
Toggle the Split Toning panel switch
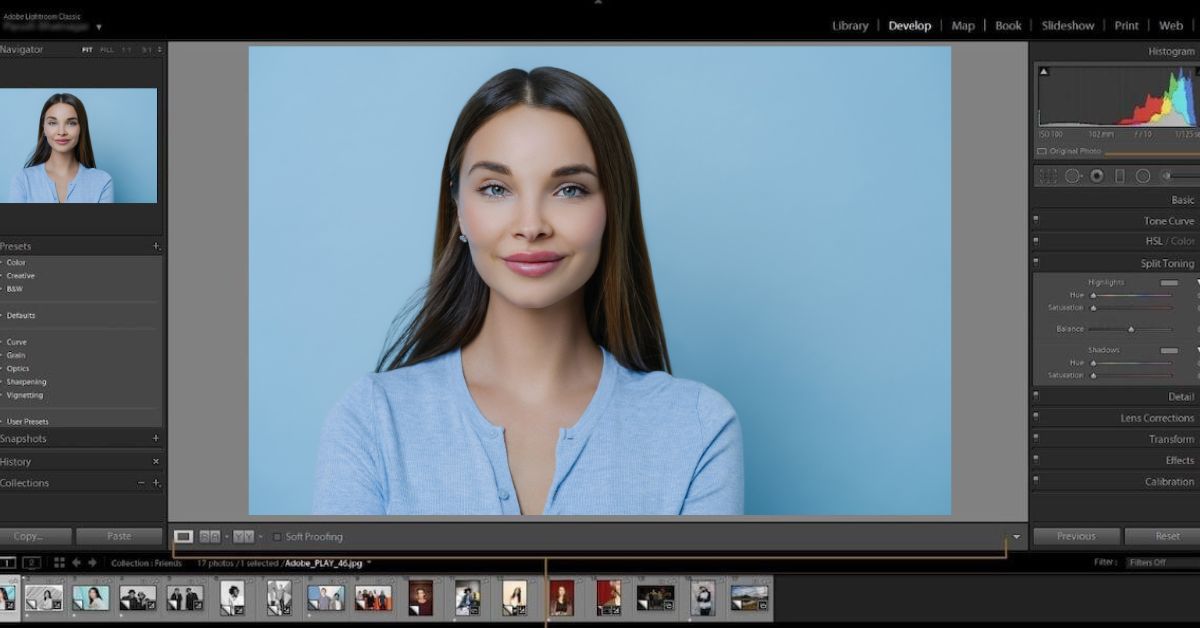tap(1036, 262)
